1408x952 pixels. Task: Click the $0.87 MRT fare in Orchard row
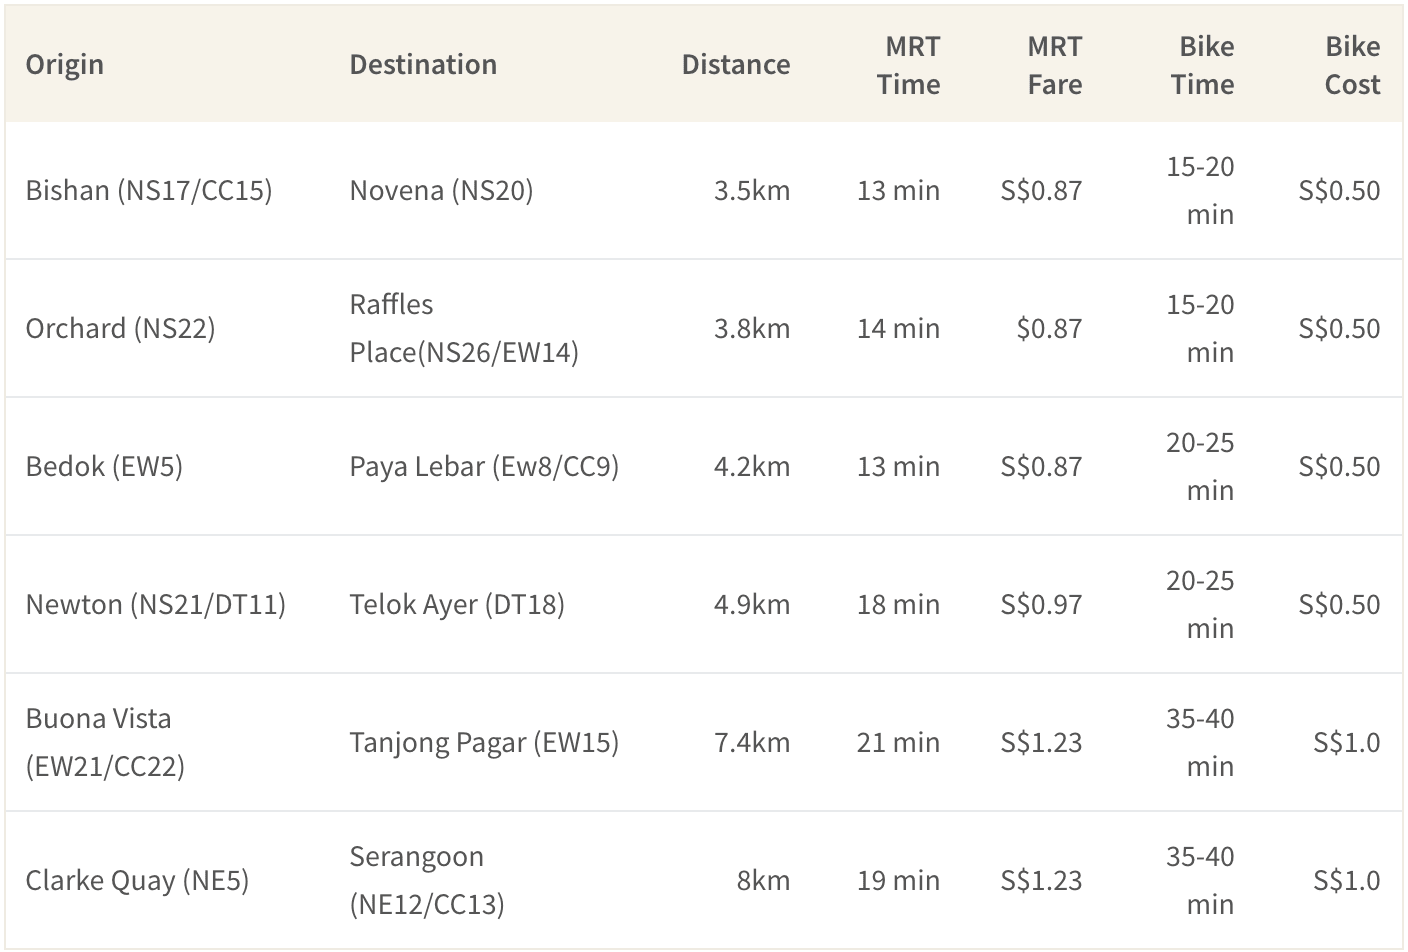(x=1049, y=328)
